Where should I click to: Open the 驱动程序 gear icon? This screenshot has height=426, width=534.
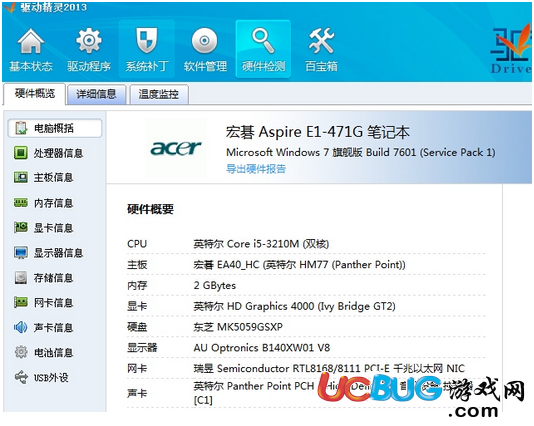pyautogui.click(x=89, y=41)
